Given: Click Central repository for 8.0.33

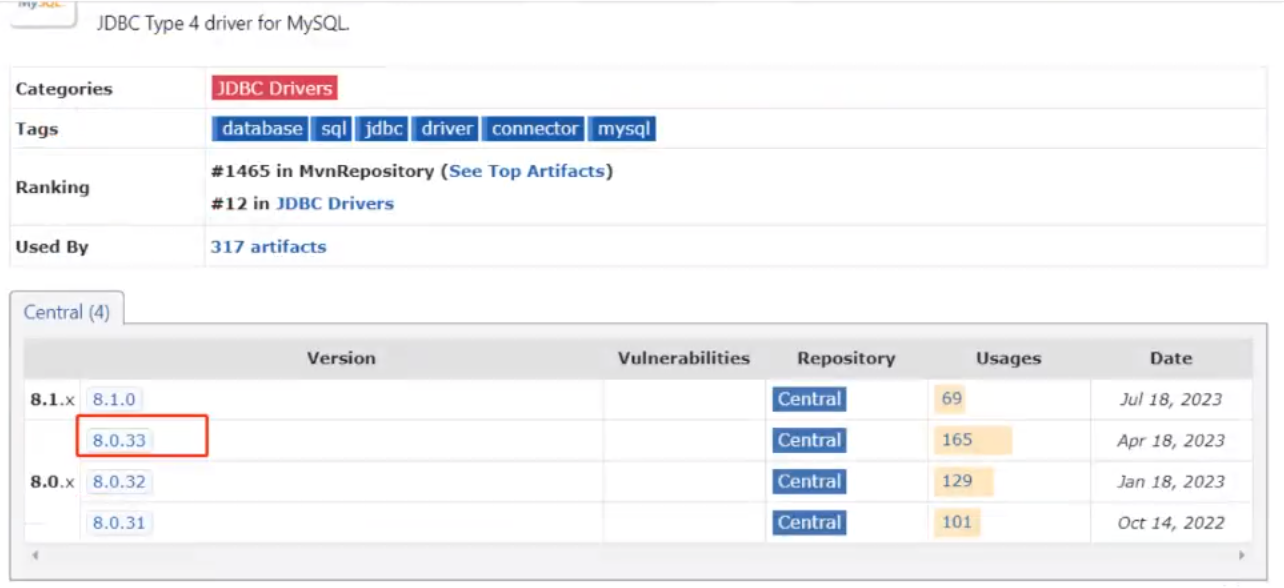Looking at the screenshot, I should tap(809, 440).
